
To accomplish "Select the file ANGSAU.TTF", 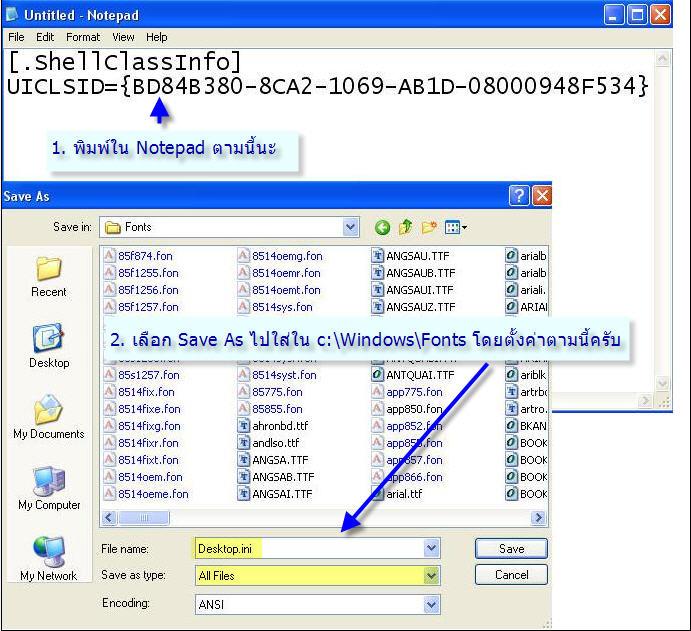I will pos(411,256).
